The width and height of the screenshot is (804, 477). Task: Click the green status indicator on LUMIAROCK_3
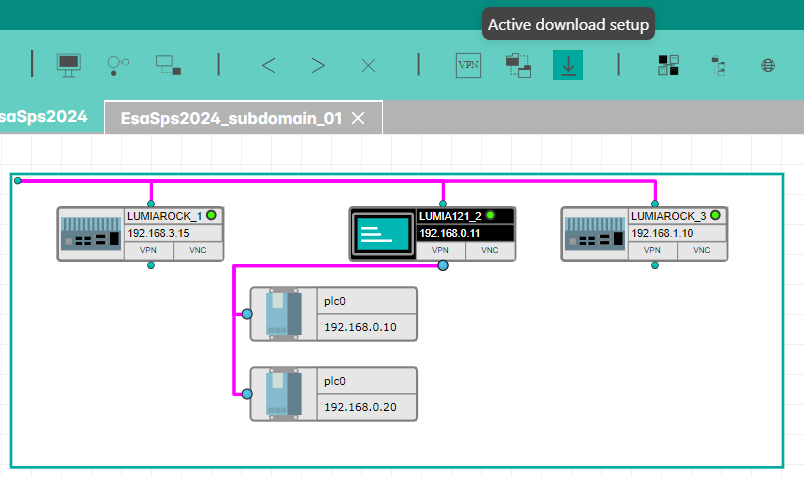coord(715,215)
